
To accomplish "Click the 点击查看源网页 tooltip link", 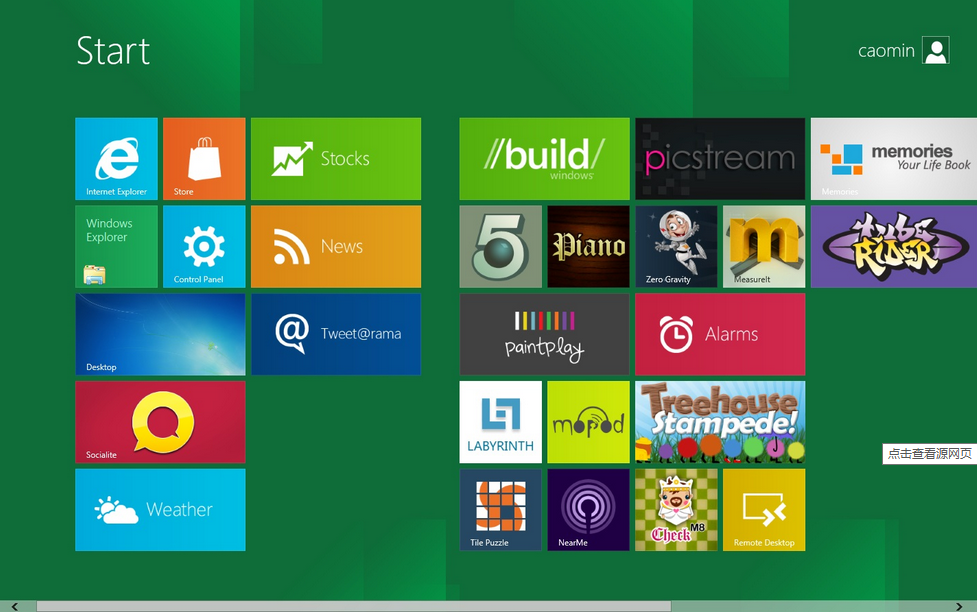I will (x=930, y=454).
